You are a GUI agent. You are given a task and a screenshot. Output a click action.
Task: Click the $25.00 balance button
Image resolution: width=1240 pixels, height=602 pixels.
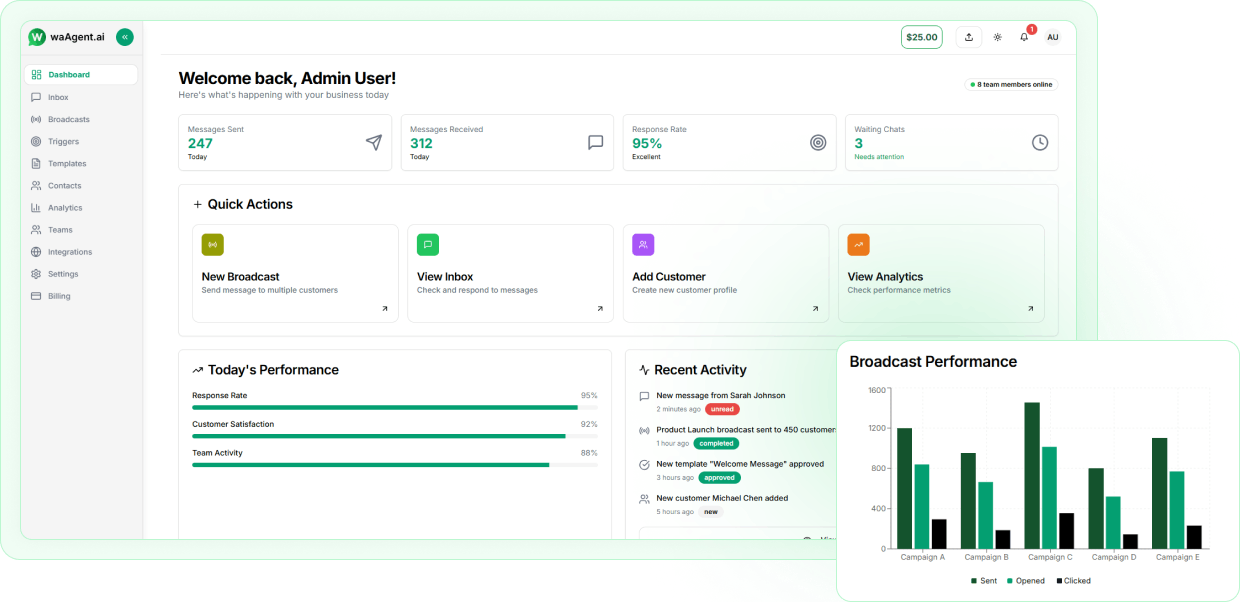point(921,37)
